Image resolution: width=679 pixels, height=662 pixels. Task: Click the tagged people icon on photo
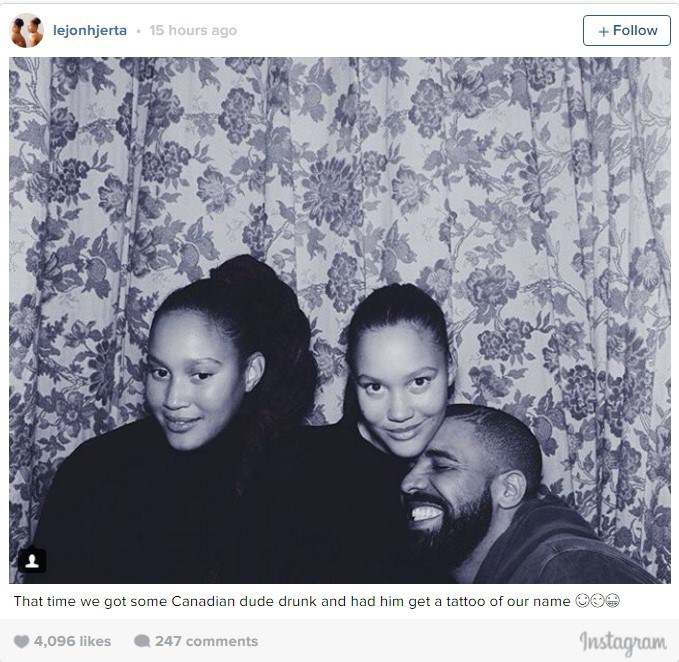pos(32,561)
